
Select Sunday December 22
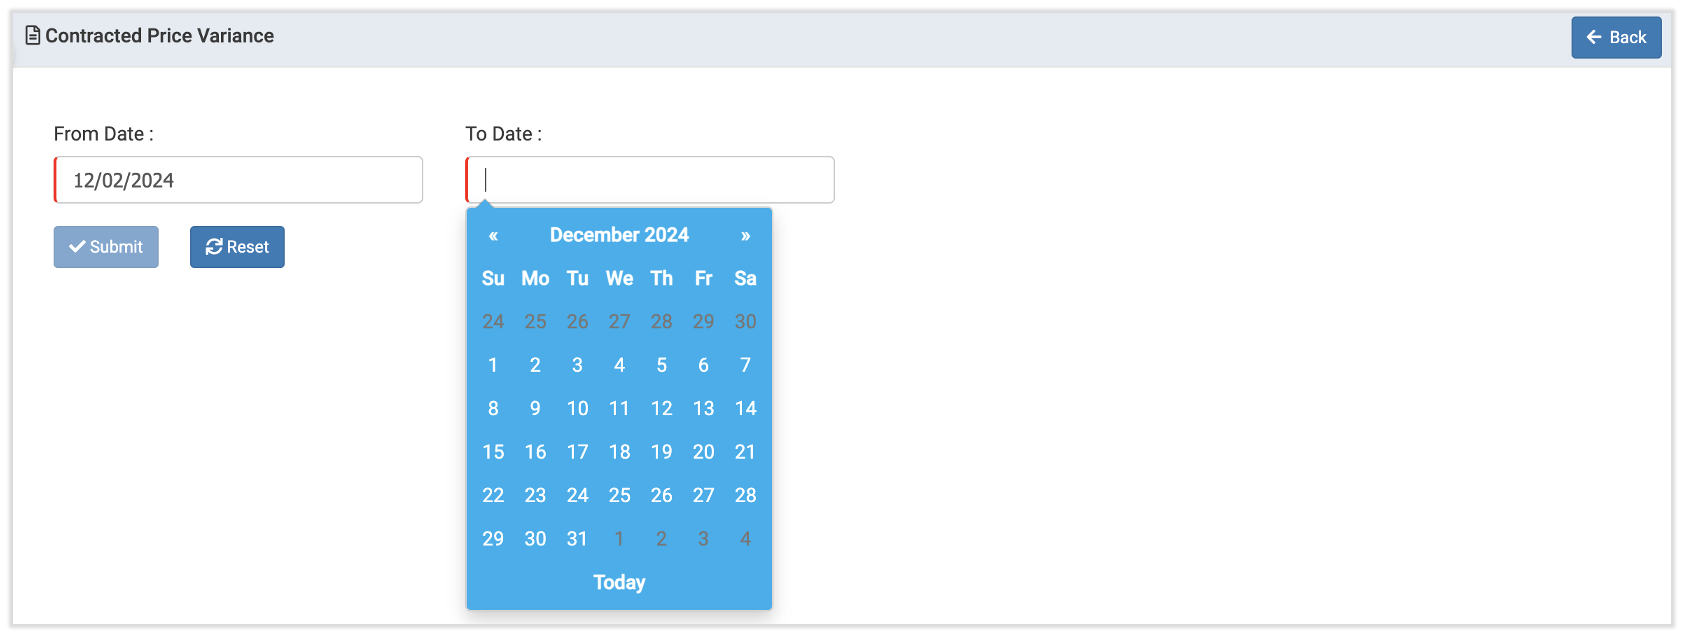493,495
